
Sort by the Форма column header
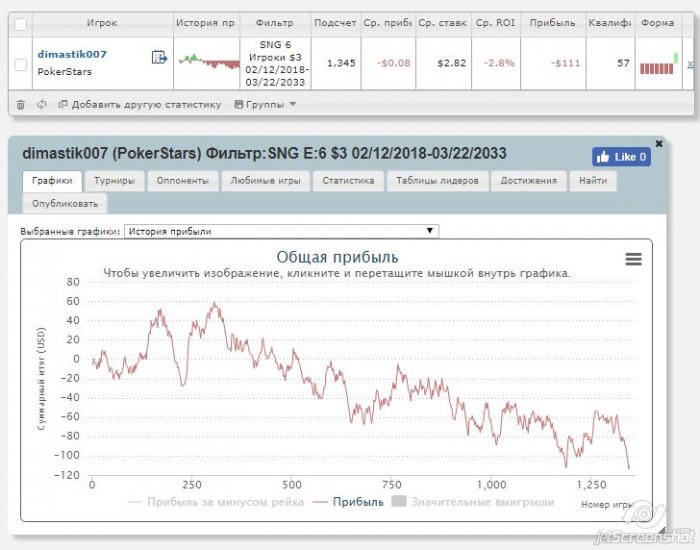coord(658,23)
